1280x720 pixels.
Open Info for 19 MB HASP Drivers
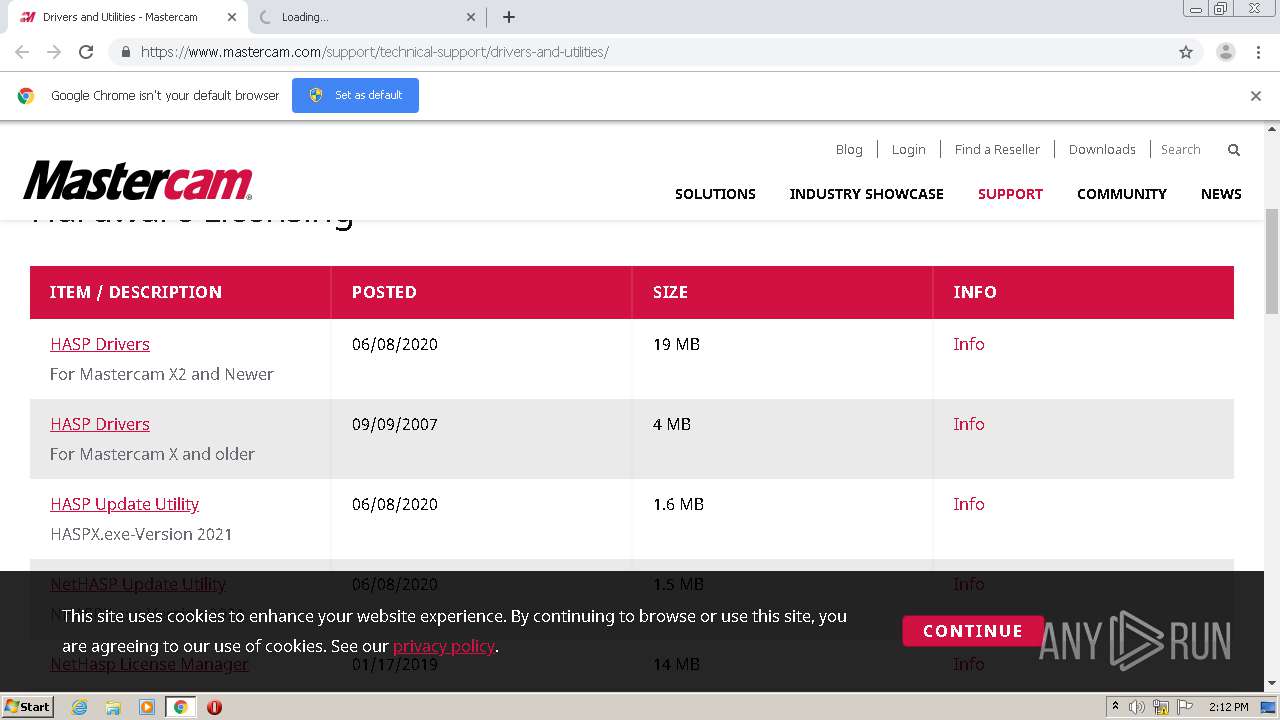969,344
